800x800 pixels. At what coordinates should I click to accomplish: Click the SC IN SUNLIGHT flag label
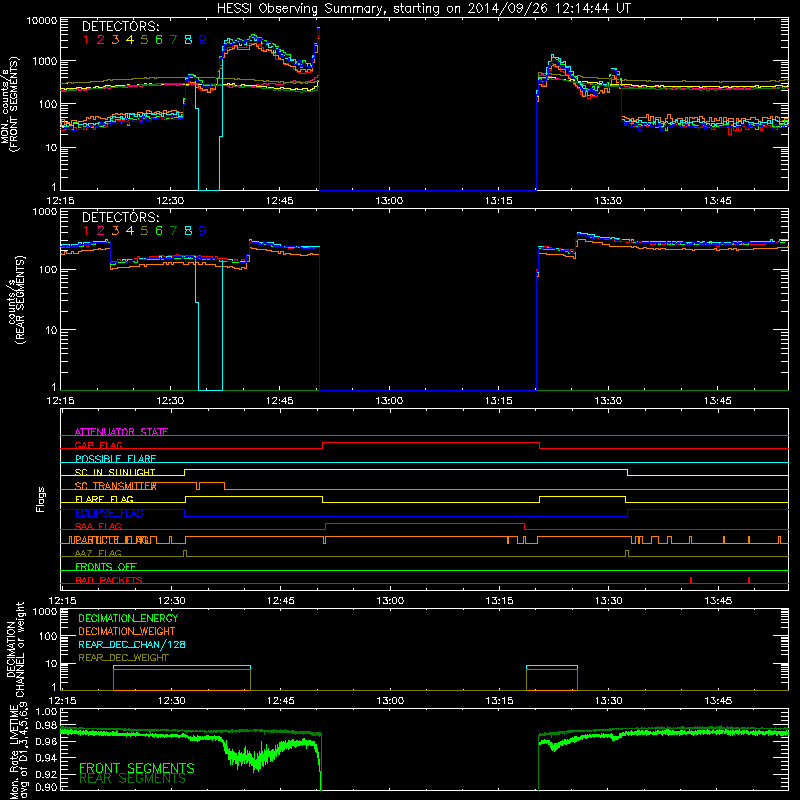pyautogui.click(x=115, y=472)
